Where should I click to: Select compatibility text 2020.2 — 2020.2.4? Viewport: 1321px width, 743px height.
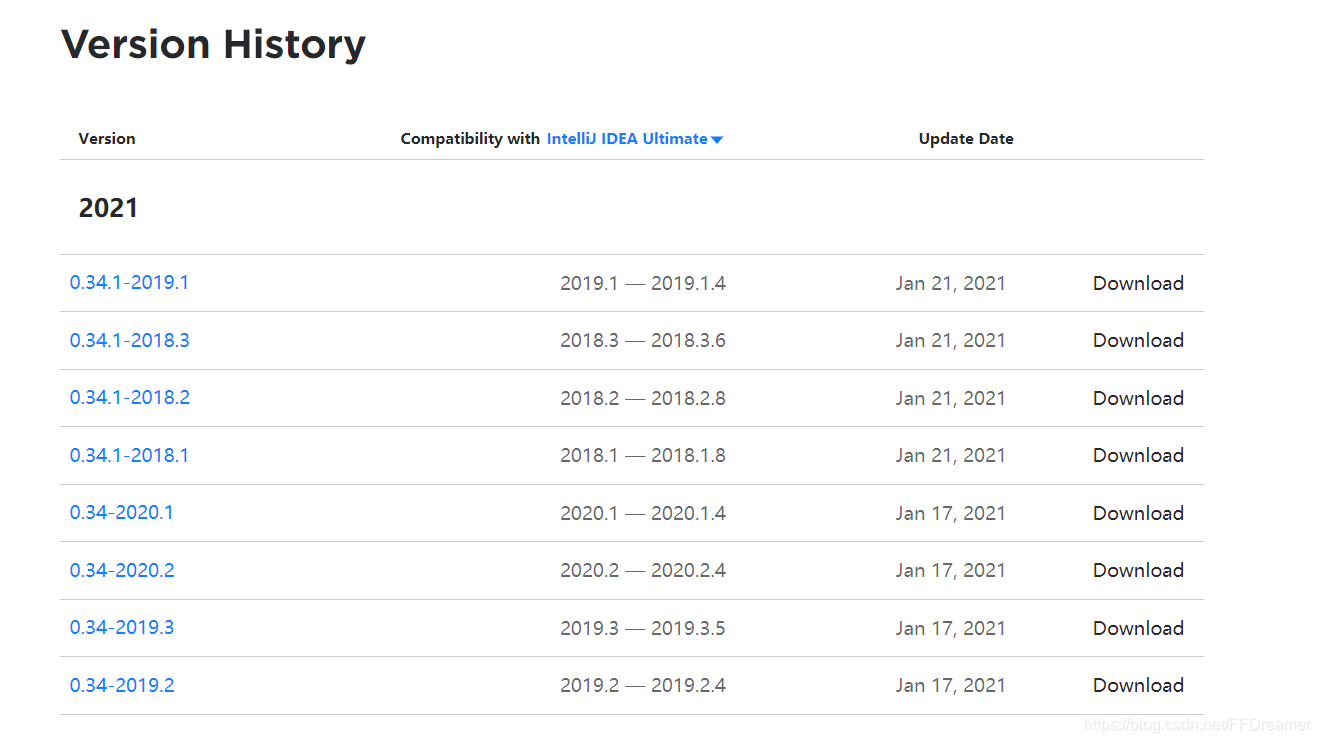coord(643,570)
